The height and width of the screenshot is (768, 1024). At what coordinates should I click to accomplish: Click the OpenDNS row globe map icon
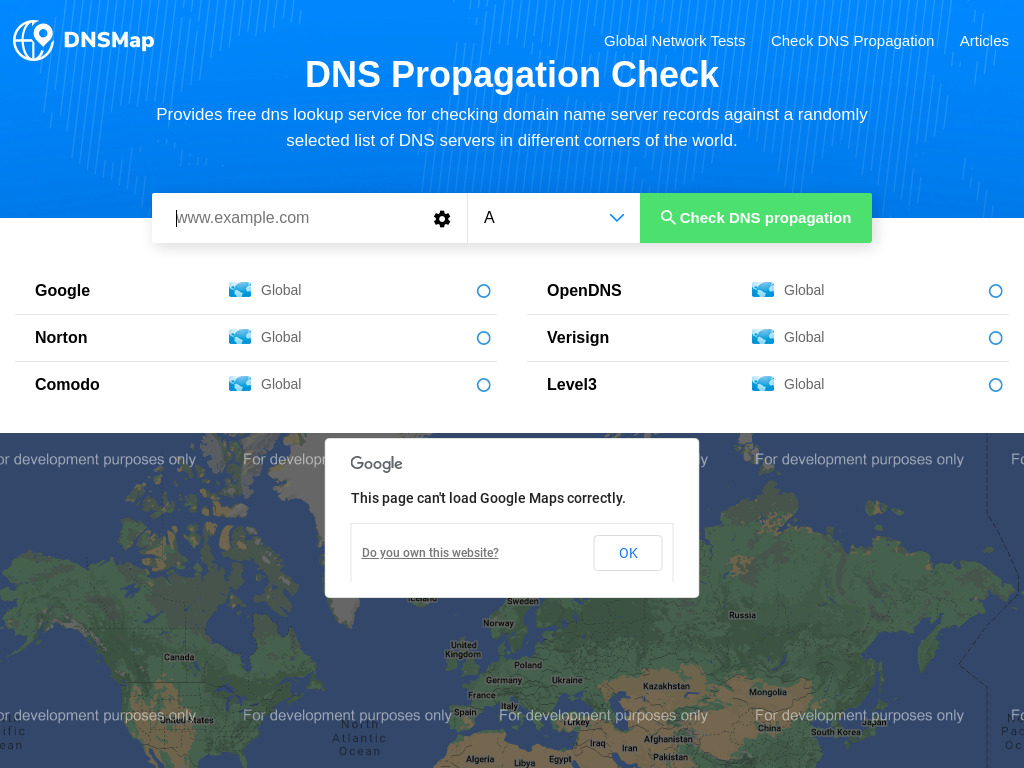[763, 290]
